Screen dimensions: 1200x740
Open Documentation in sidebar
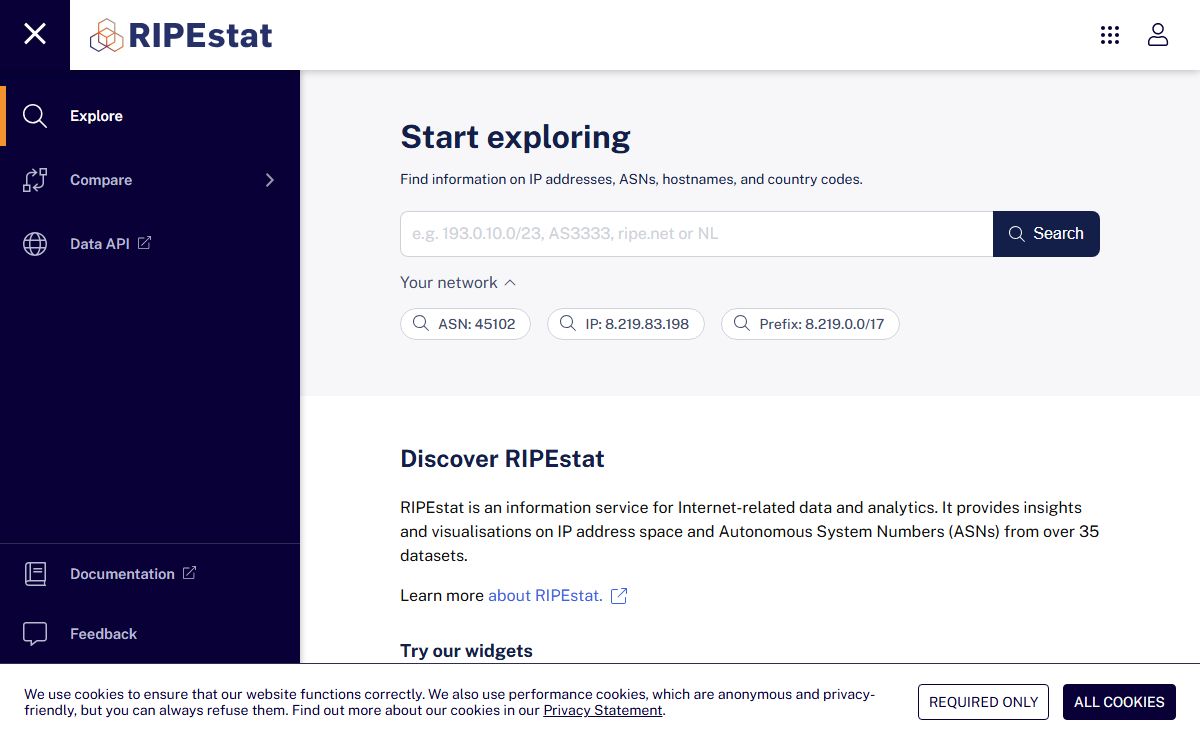(x=122, y=574)
